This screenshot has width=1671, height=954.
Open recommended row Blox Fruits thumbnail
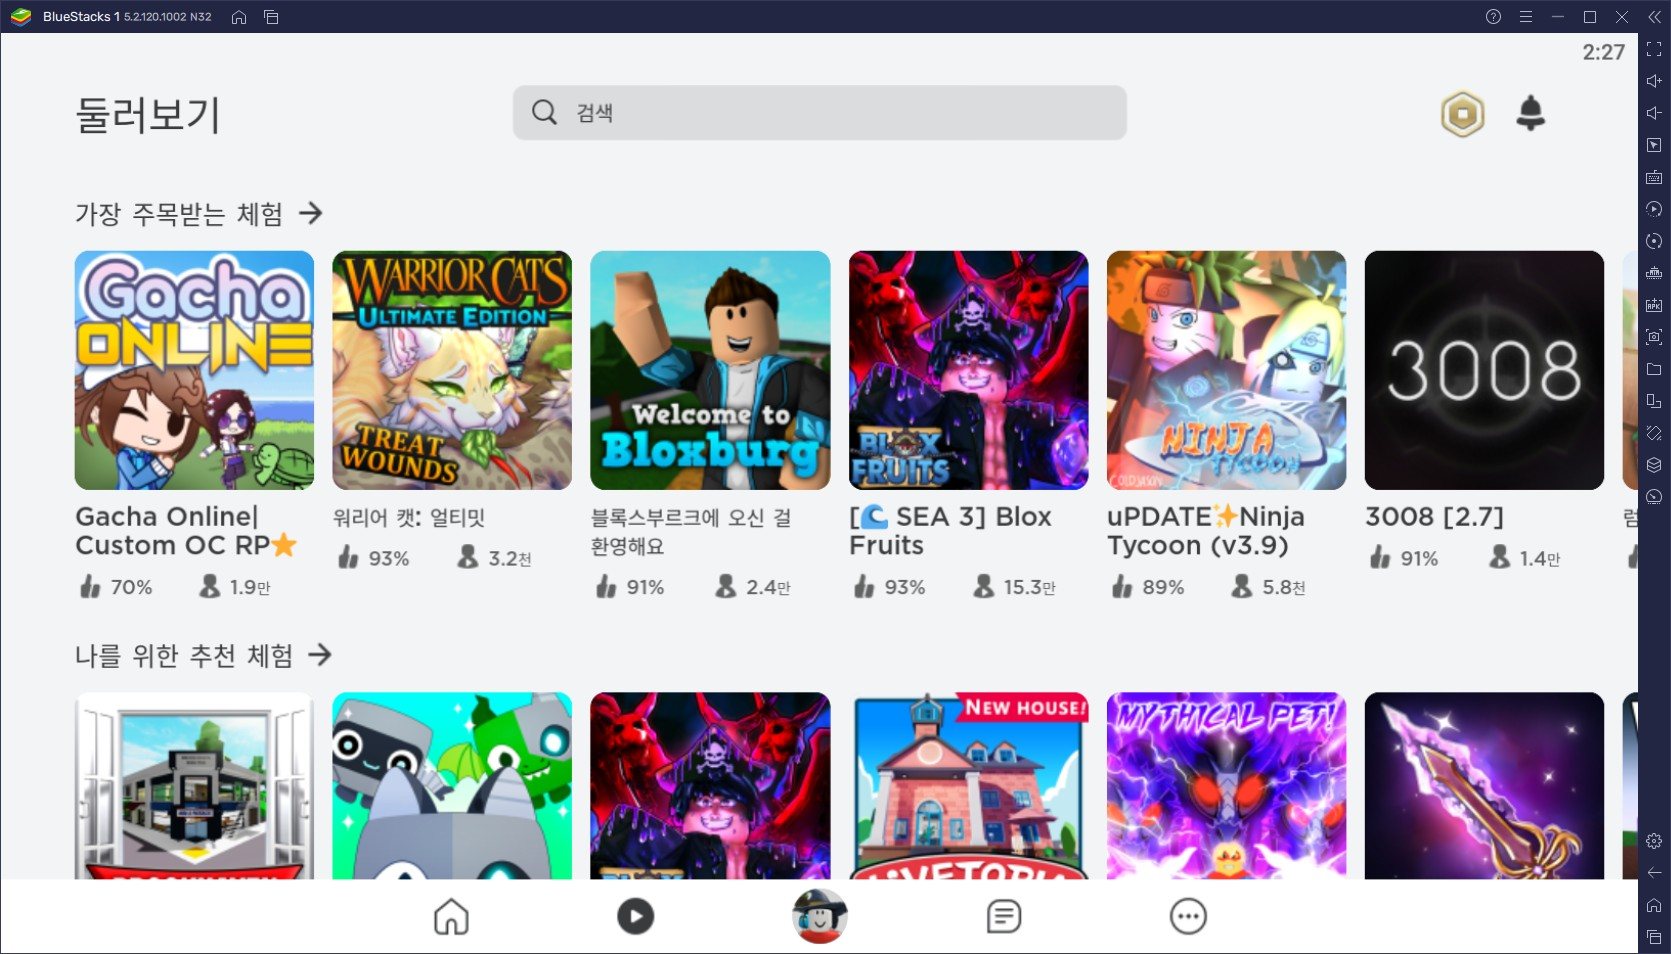(710, 786)
